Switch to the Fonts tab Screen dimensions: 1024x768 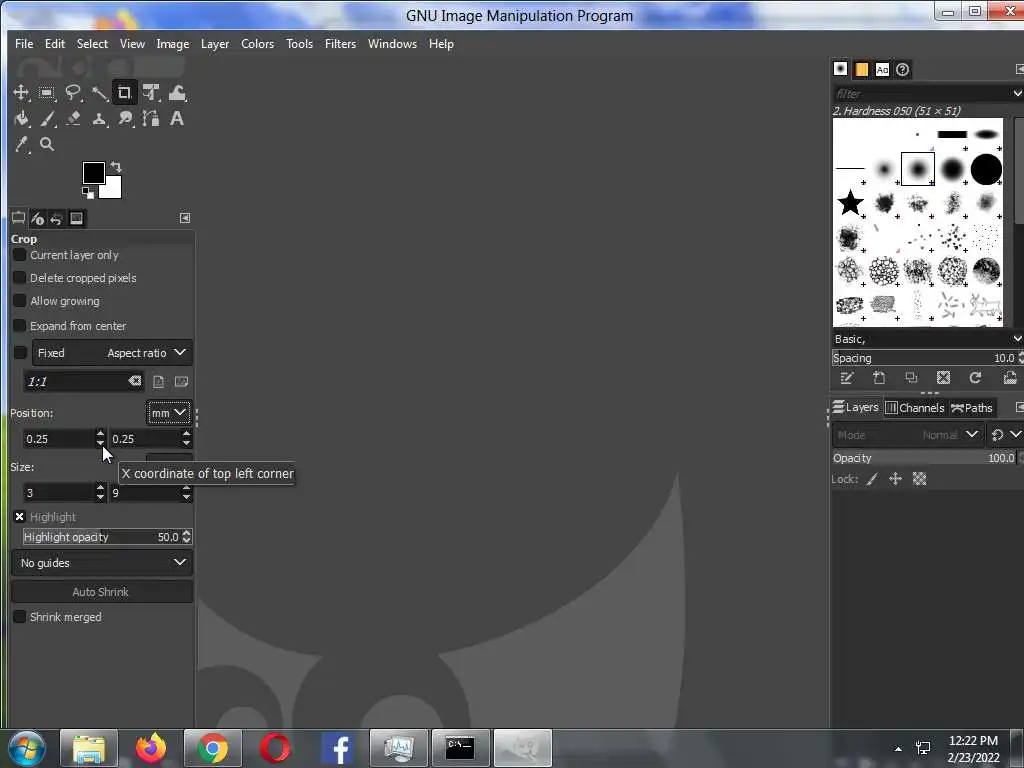coord(882,69)
